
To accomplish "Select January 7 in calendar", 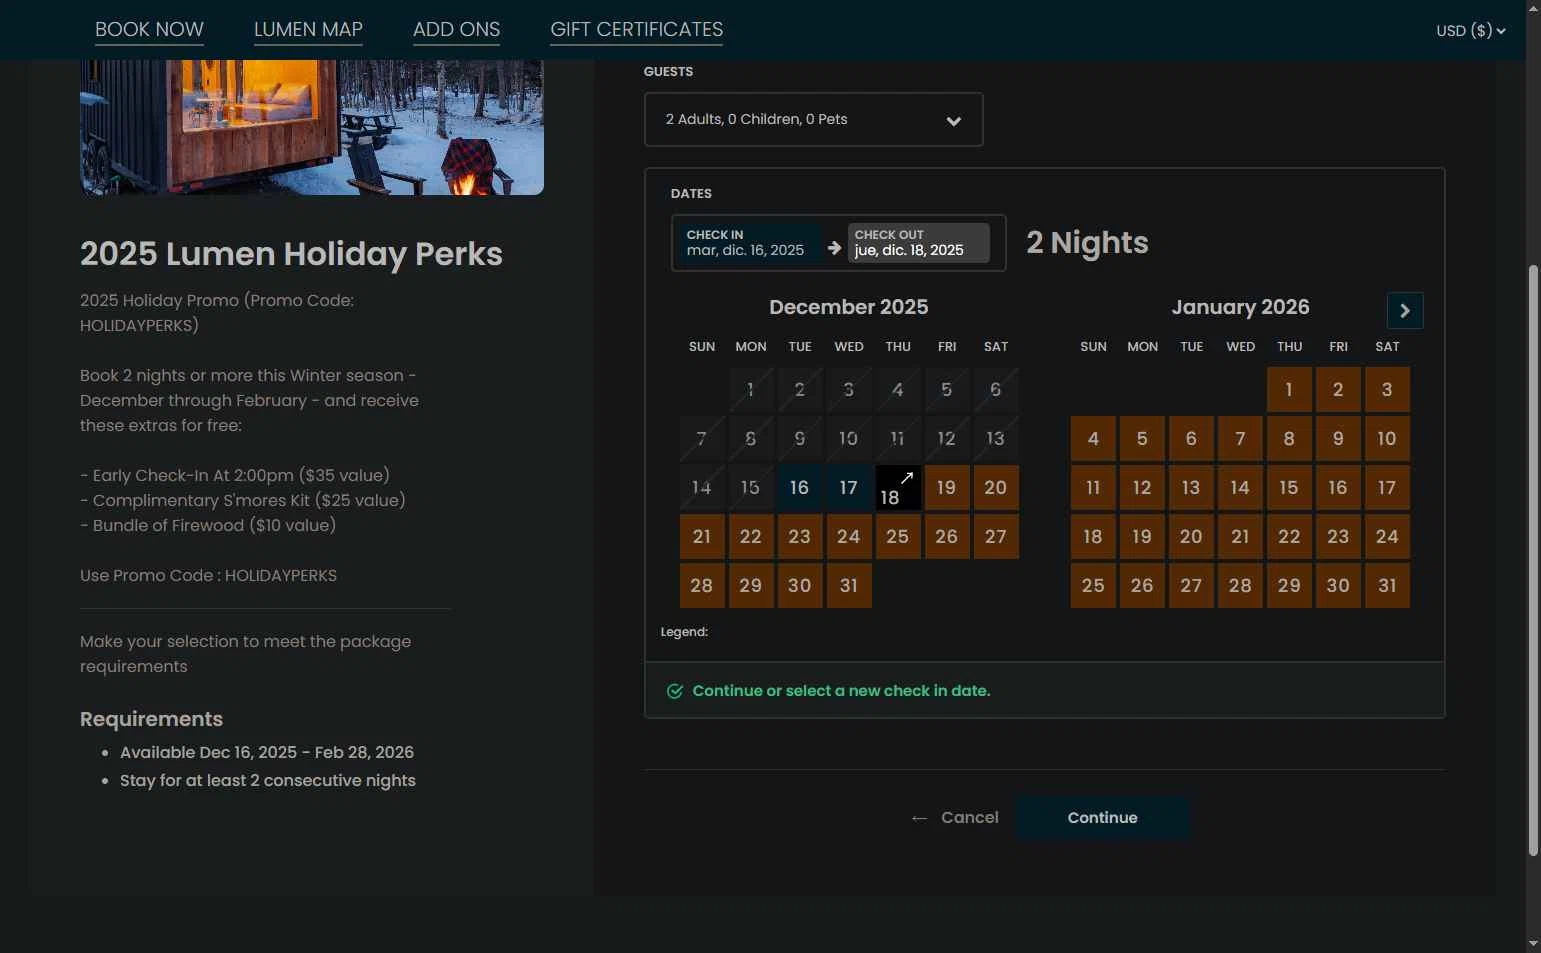I will coord(1240,439).
